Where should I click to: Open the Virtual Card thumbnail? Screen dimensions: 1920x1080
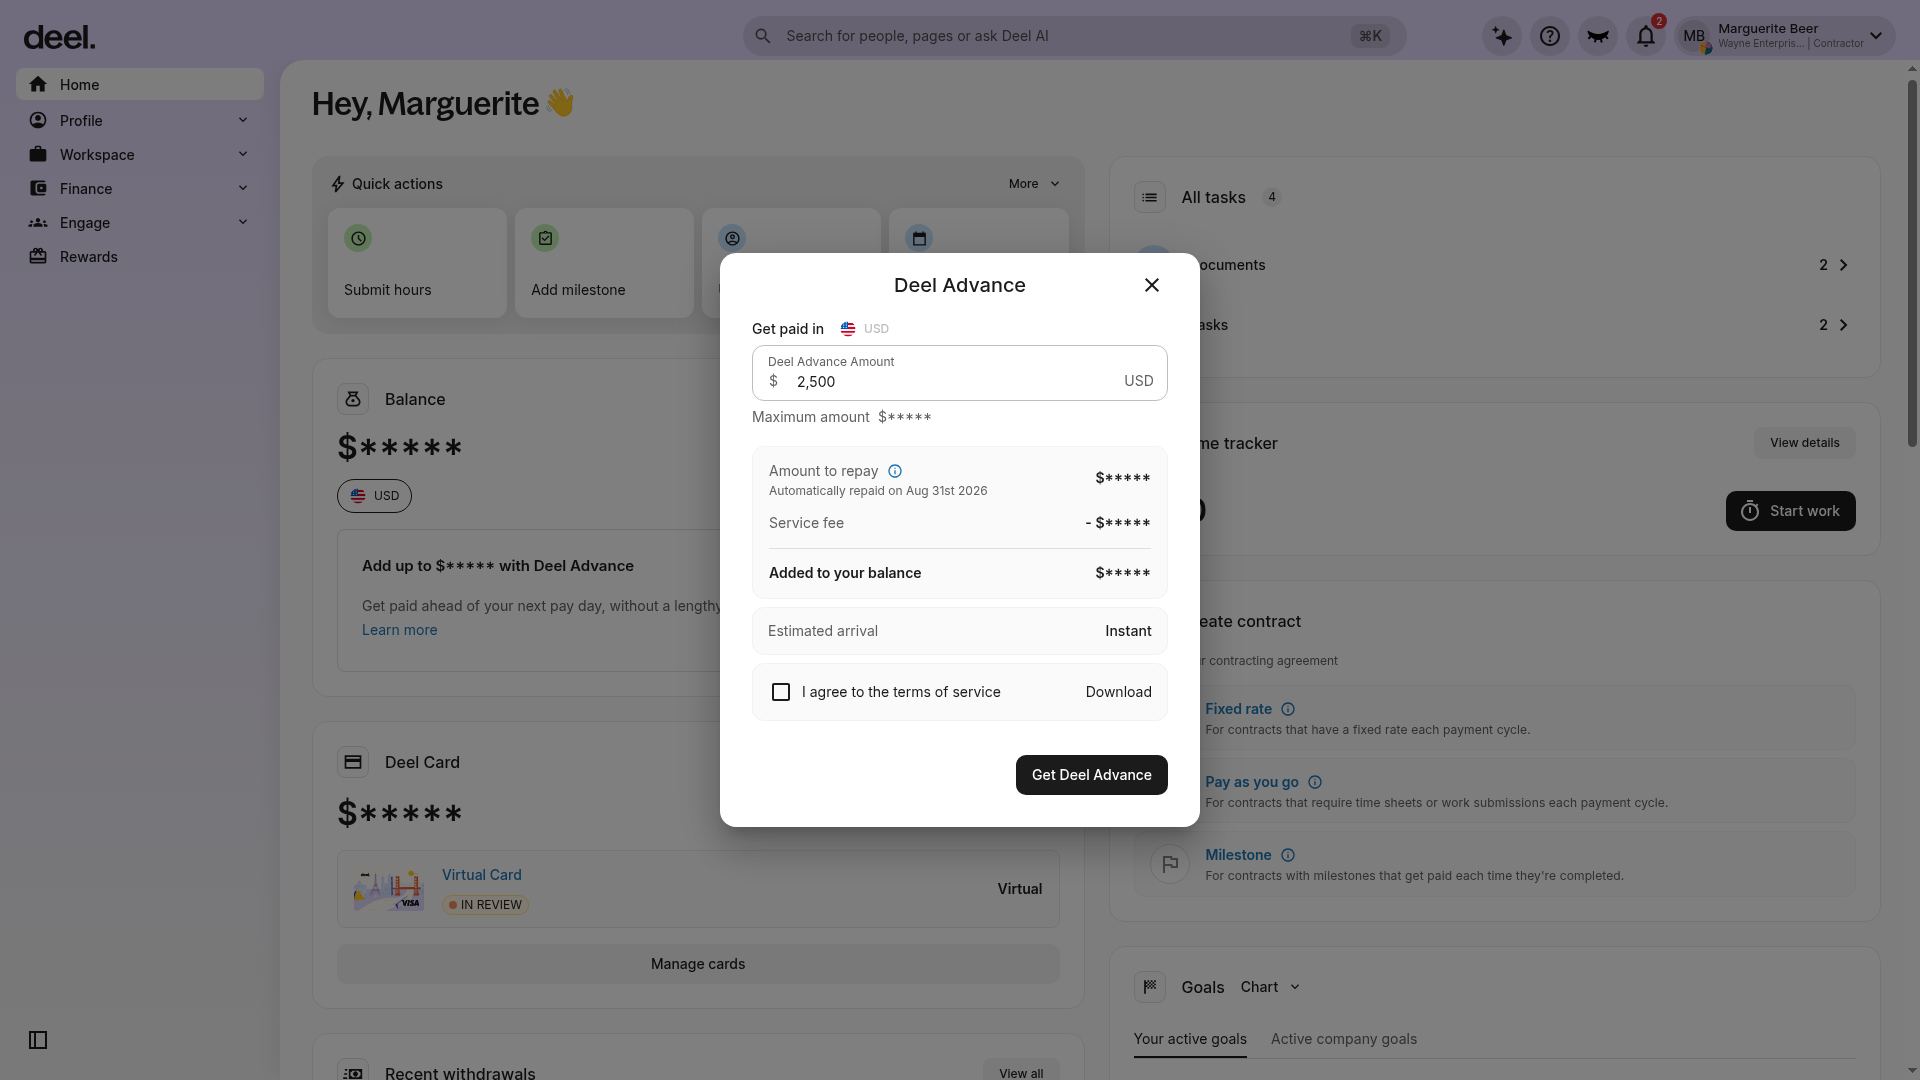(389, 889)
